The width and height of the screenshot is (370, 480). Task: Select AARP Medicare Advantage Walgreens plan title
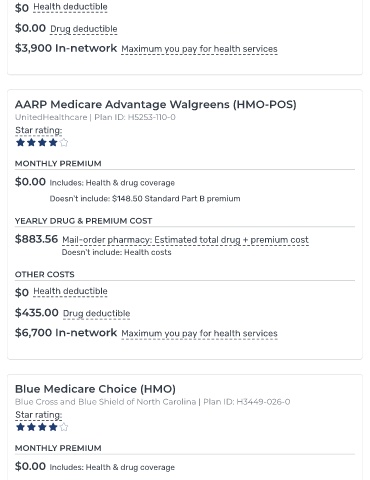pos(156,104)
